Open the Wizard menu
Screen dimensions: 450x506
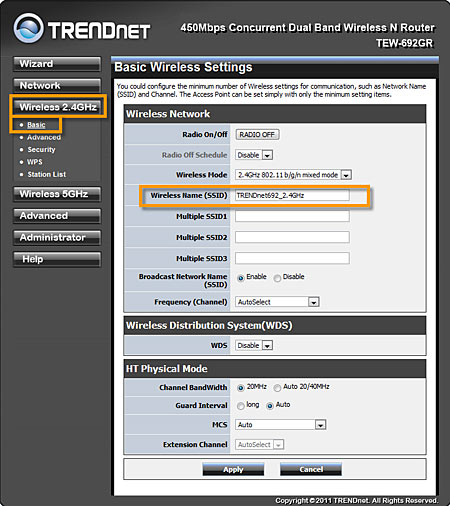click(57, 64)
